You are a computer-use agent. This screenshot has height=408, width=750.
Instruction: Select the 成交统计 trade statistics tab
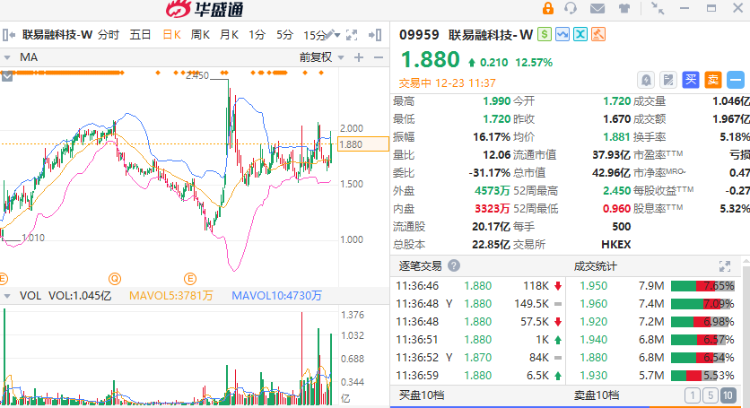click(x=595, y=266)
